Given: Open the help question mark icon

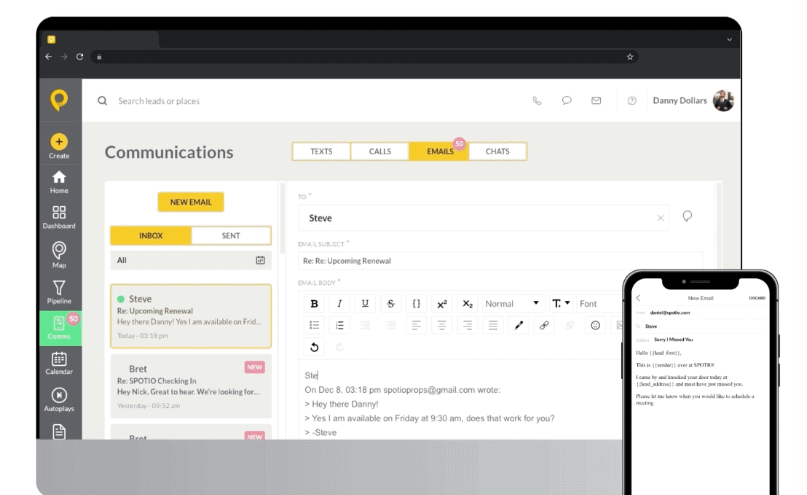Looking at the screenshot, I should coord(631,101).
